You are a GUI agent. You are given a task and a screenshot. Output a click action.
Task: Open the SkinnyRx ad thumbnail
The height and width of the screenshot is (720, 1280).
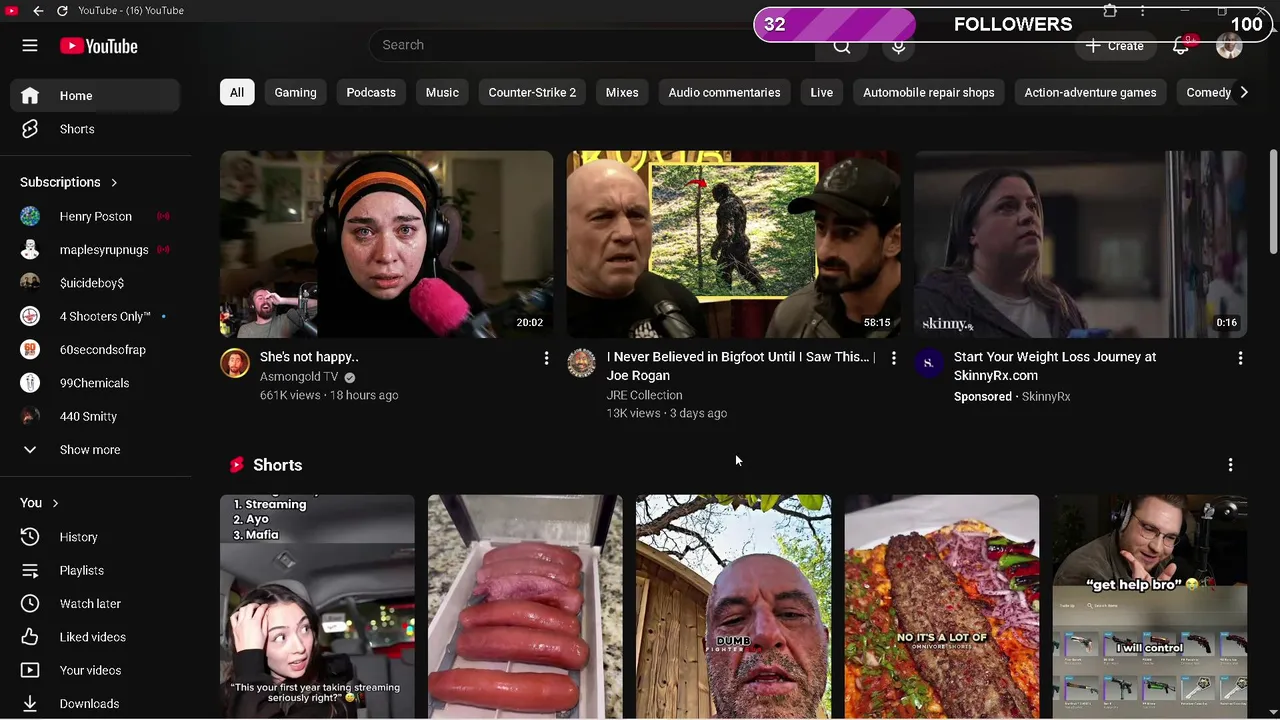pos(1080,244)
